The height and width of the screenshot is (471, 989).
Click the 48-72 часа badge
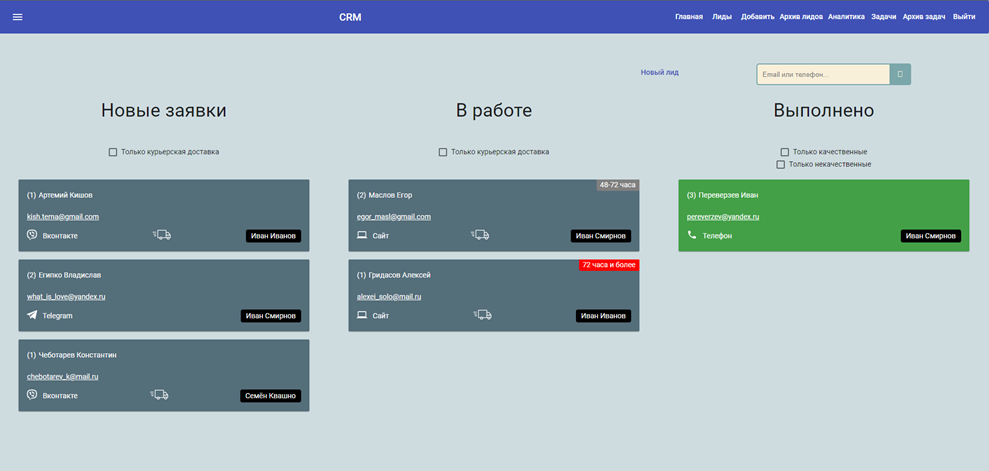(x=617, y=185)
